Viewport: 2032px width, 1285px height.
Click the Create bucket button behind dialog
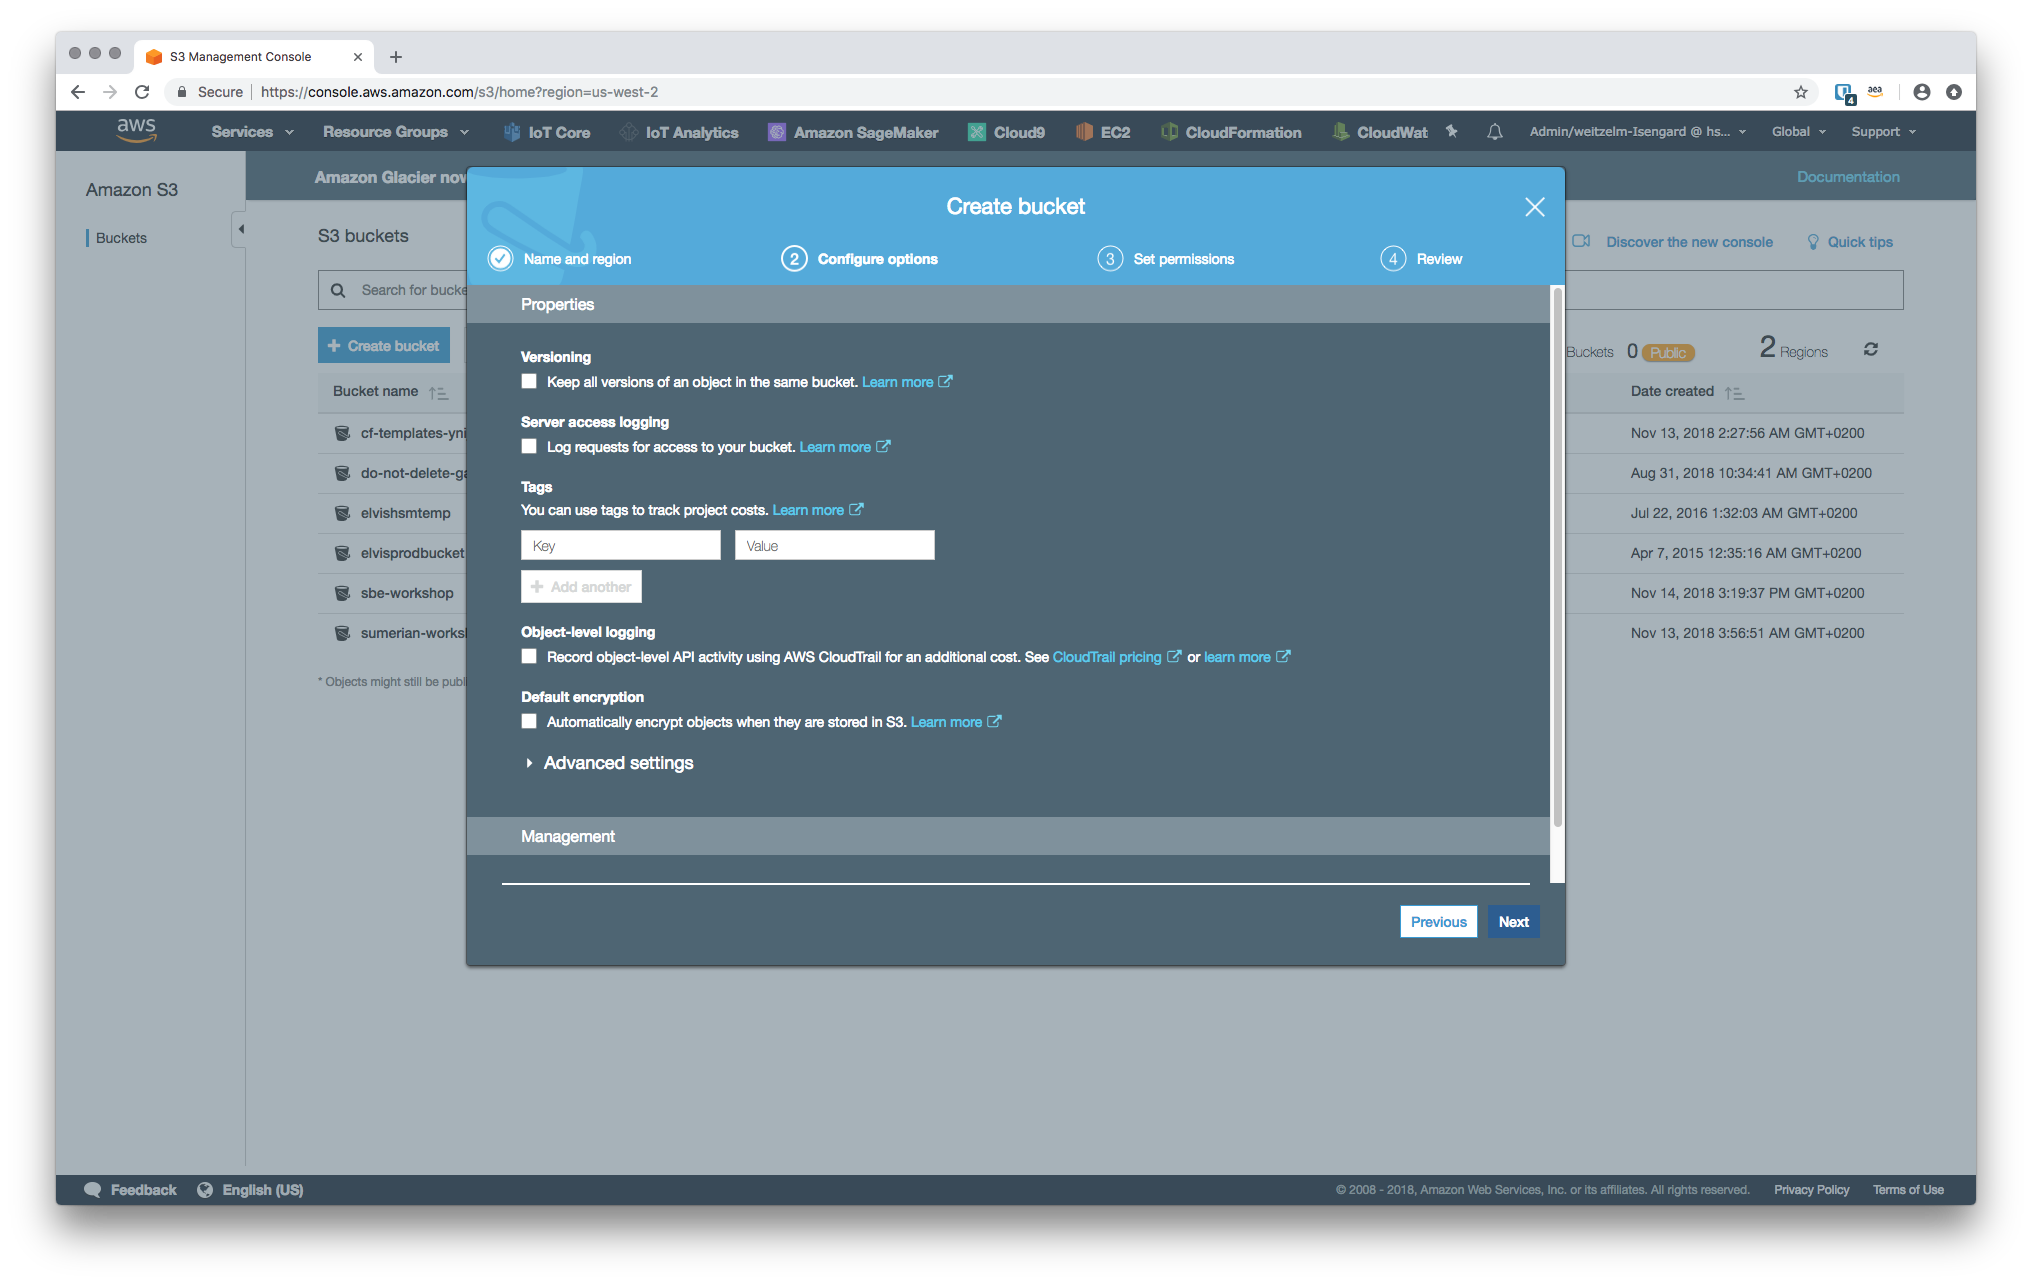pyautogui.click(x=384, y=346)
